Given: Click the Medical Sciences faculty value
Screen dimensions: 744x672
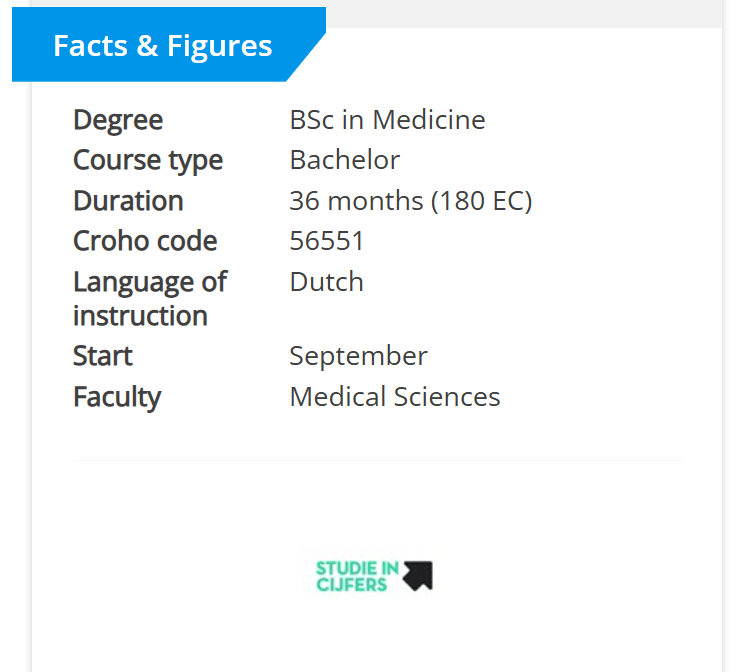Looking at the screenshot, I should pos(395,397).
